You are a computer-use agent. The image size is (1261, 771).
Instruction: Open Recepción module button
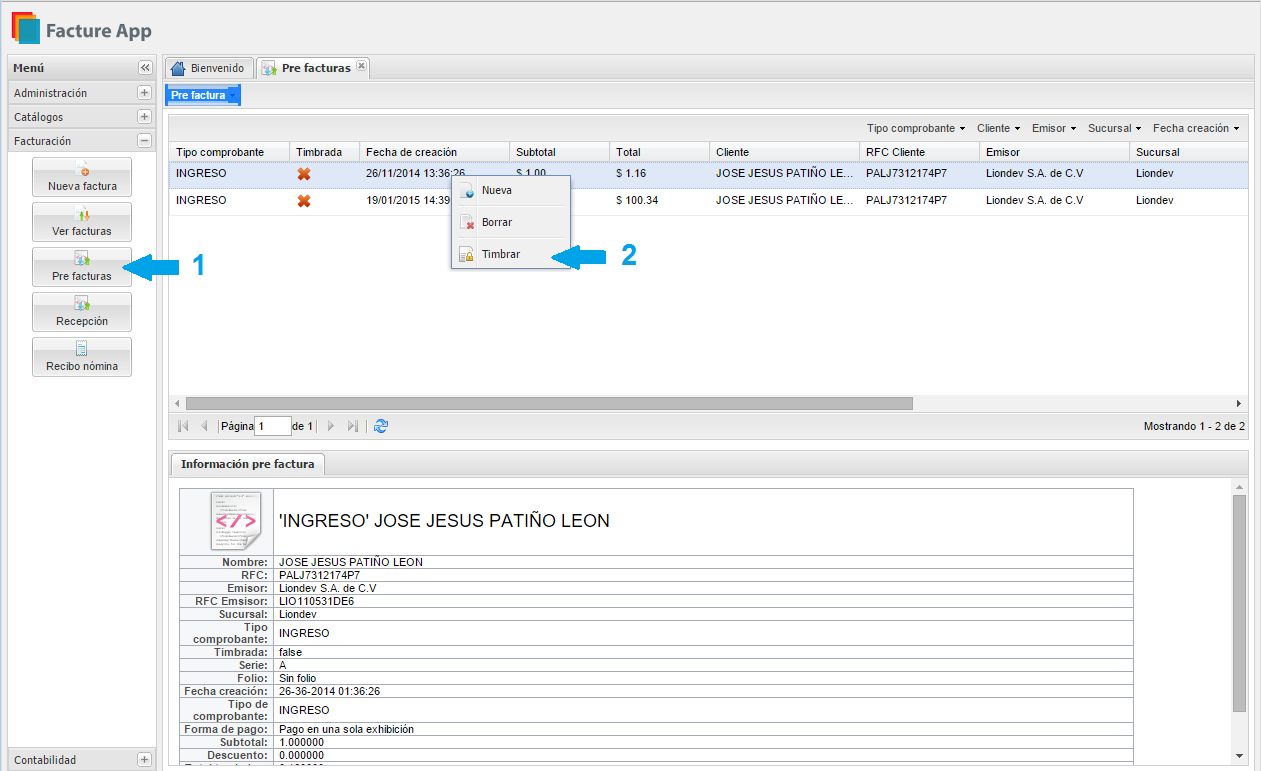[82, 312]
